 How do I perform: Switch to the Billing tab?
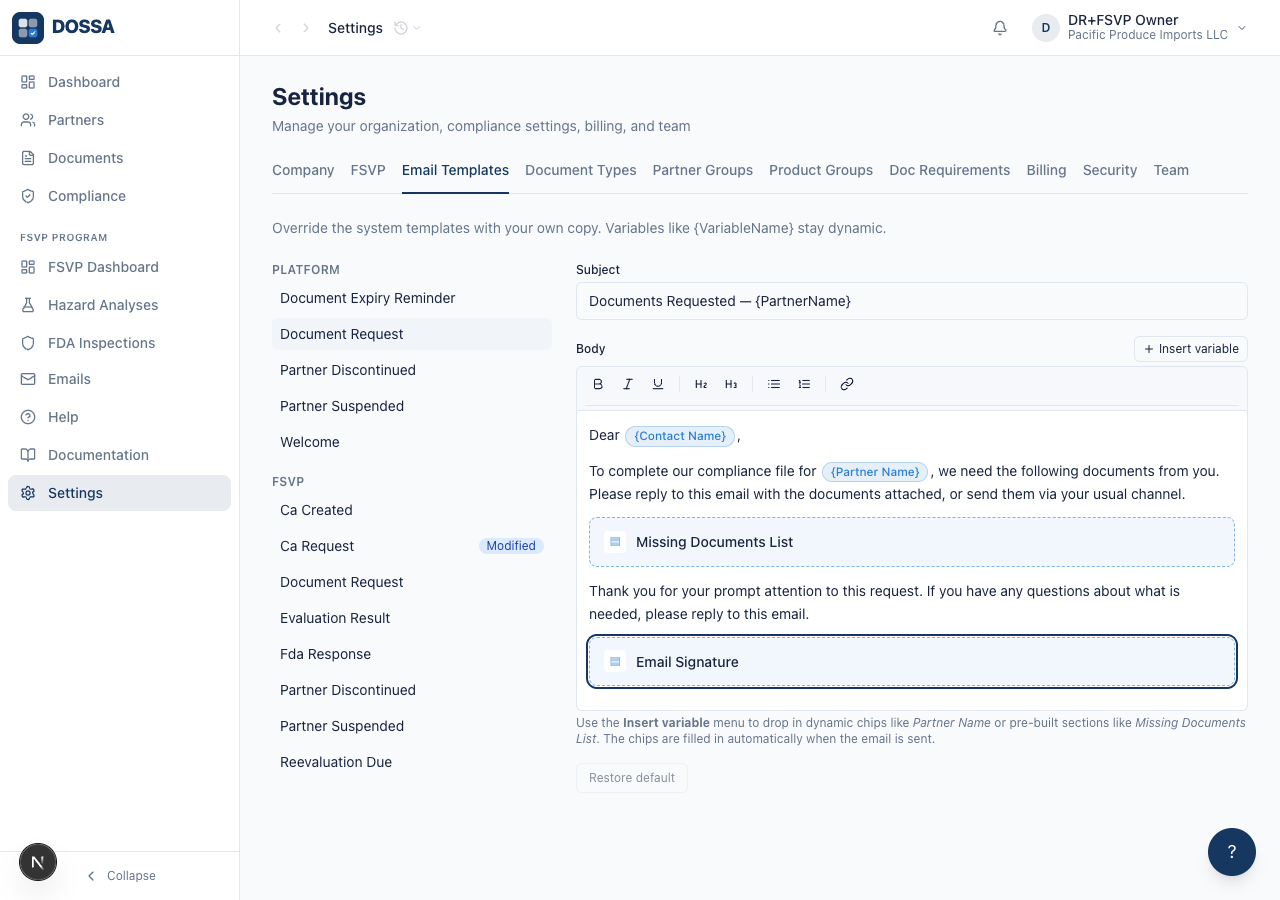[1046, 170]
